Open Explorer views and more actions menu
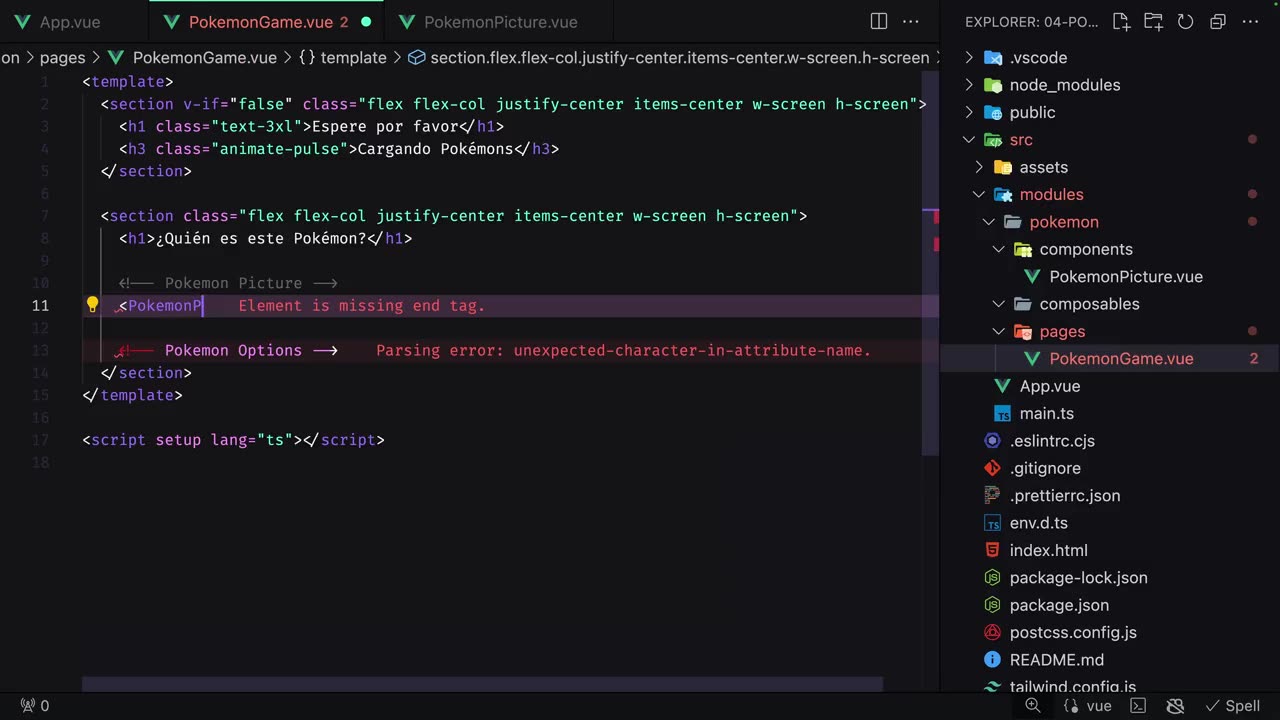The image size is (1280, 720). pos(1249,22)
